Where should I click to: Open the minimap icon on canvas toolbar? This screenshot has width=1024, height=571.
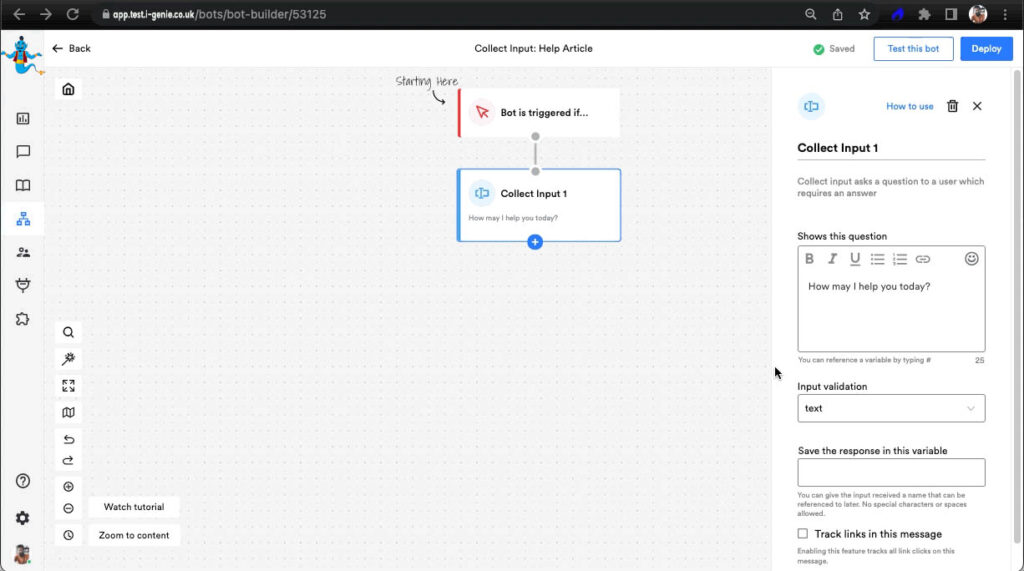68,412
